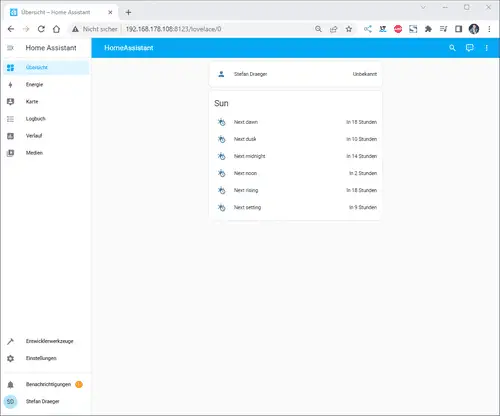Click the Nicht sicher security warning
Image resolution: width=500 pixels, height=416 pixels.
95,29
